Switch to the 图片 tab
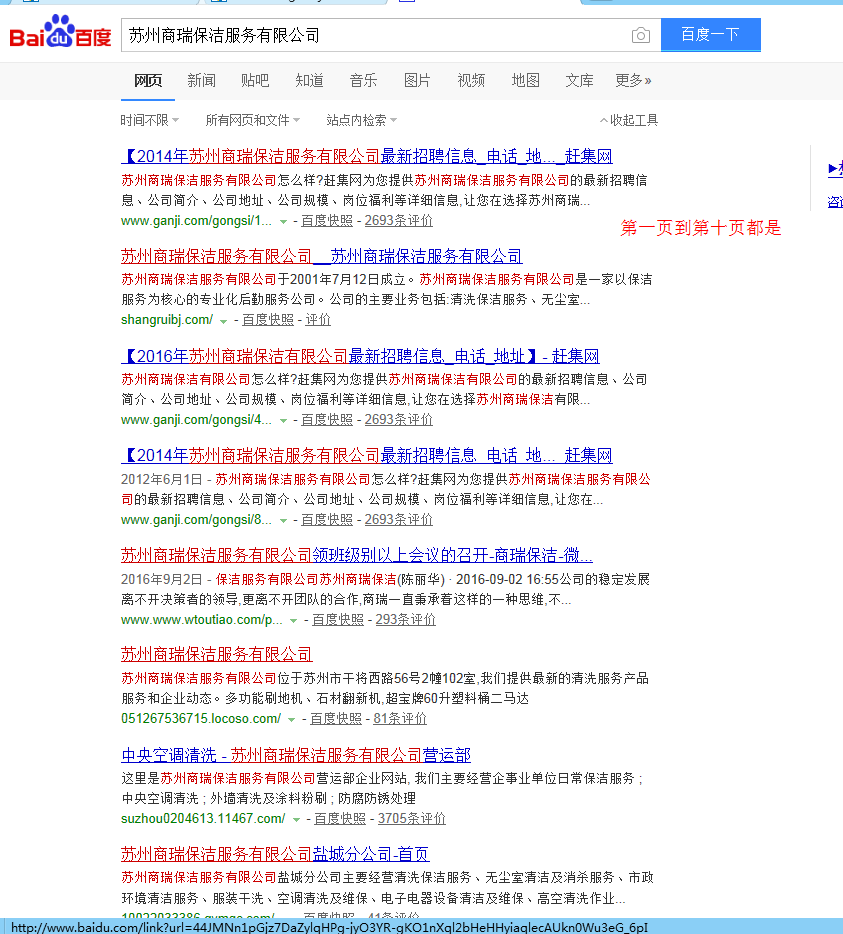 417,80
